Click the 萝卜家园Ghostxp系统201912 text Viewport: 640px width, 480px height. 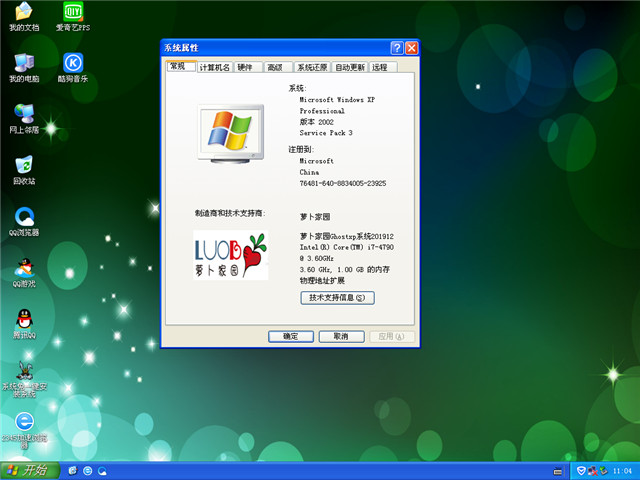point(347,236)
